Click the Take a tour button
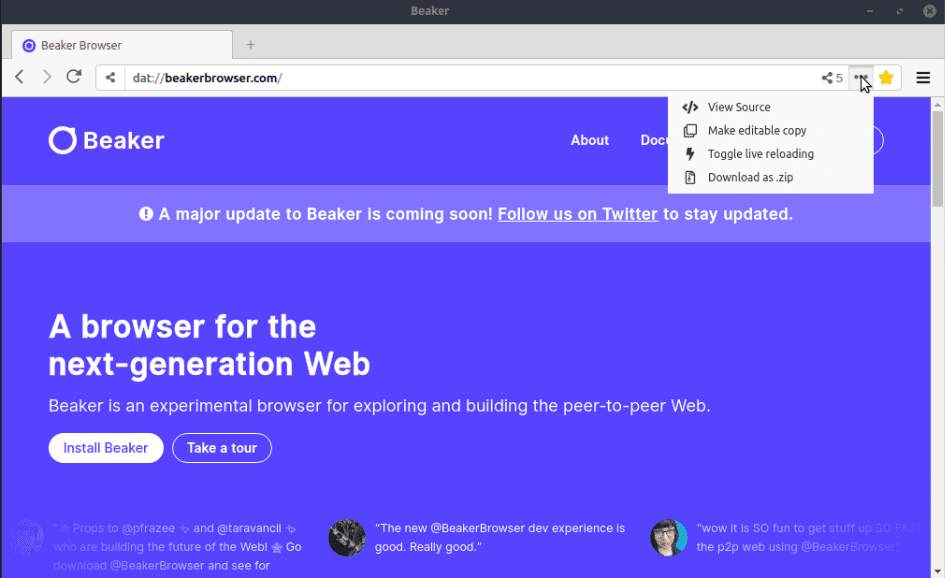945x578 pixels. 222,448
